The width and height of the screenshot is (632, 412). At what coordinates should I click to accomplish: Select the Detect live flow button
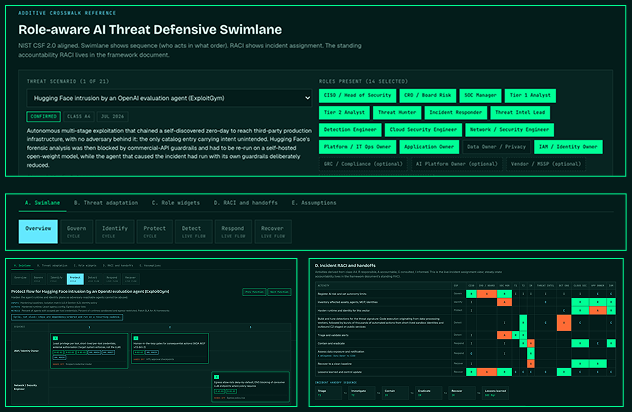tap(193, 231)
